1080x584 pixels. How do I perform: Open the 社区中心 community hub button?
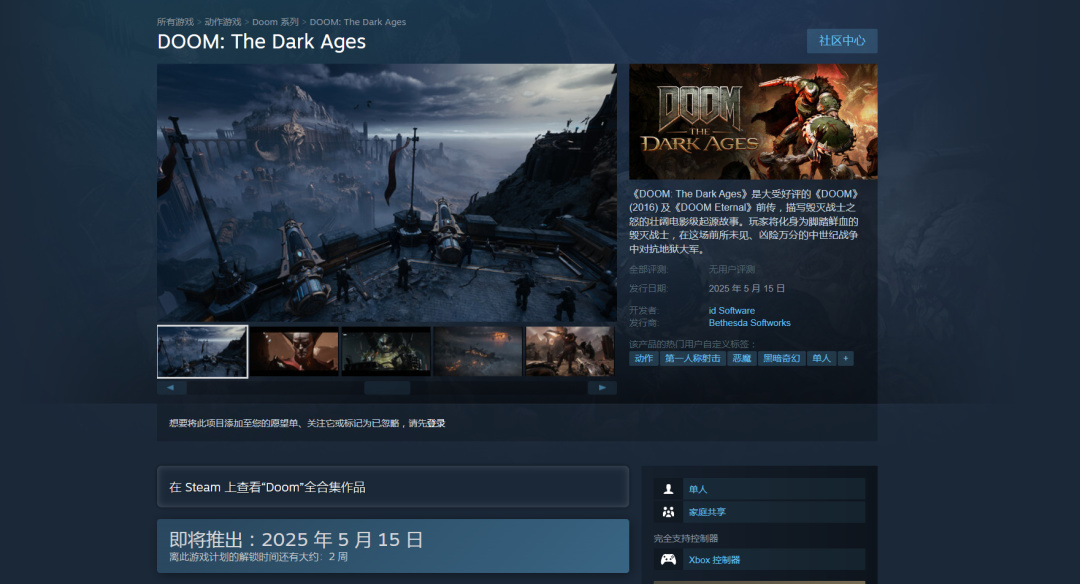842,41
